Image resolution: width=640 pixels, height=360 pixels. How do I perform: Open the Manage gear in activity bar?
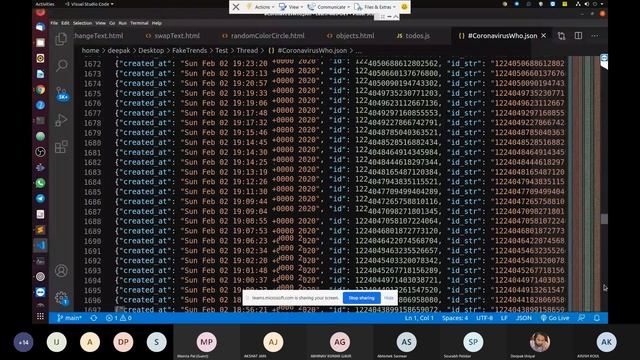(x=61, y=297)
